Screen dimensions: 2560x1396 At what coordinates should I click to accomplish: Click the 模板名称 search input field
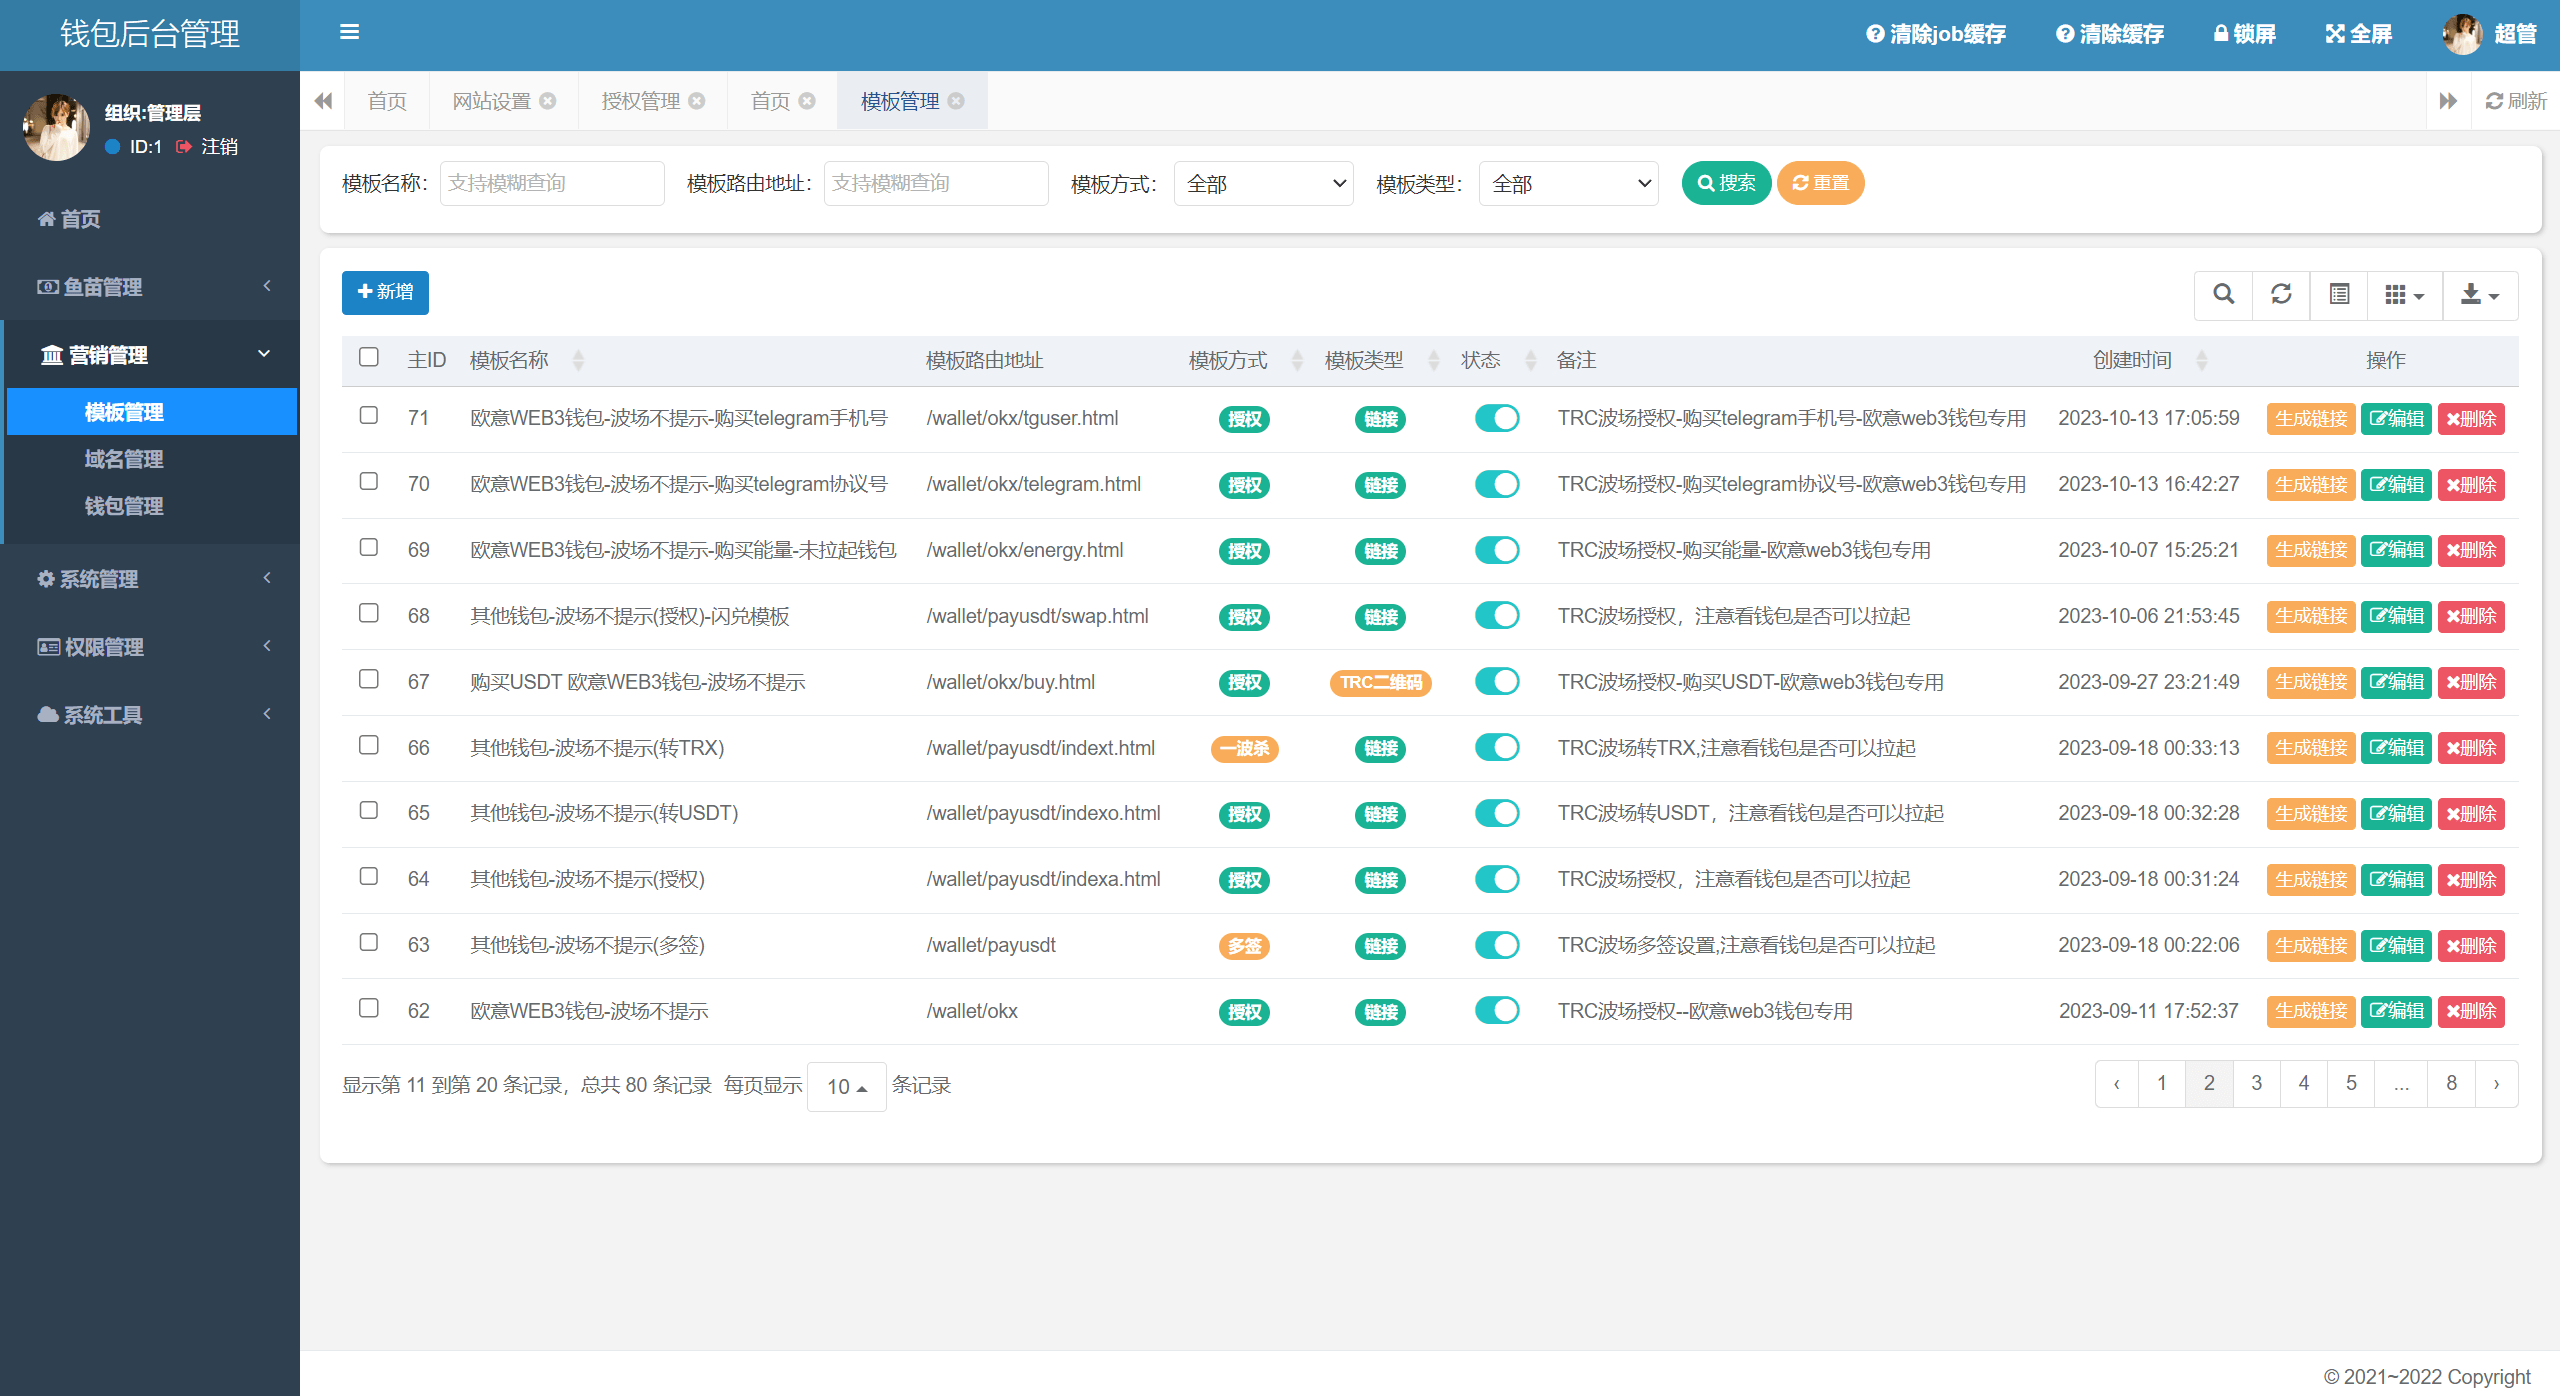point(552,184)
